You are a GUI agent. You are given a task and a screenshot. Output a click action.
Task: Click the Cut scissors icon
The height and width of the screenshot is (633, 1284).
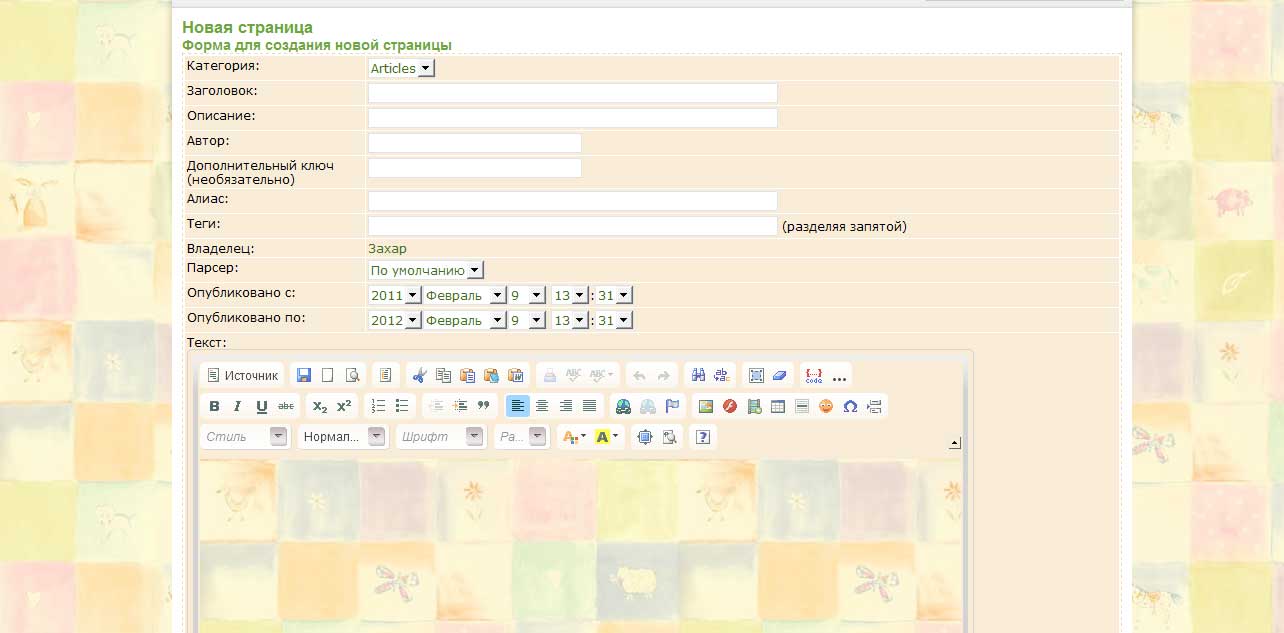tap(419, 376)
